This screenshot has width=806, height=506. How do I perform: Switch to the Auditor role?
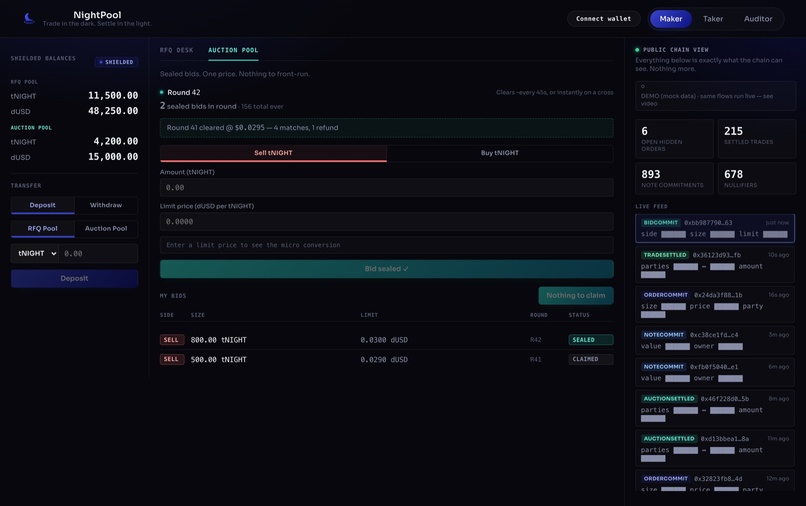[x=758, y=19]
